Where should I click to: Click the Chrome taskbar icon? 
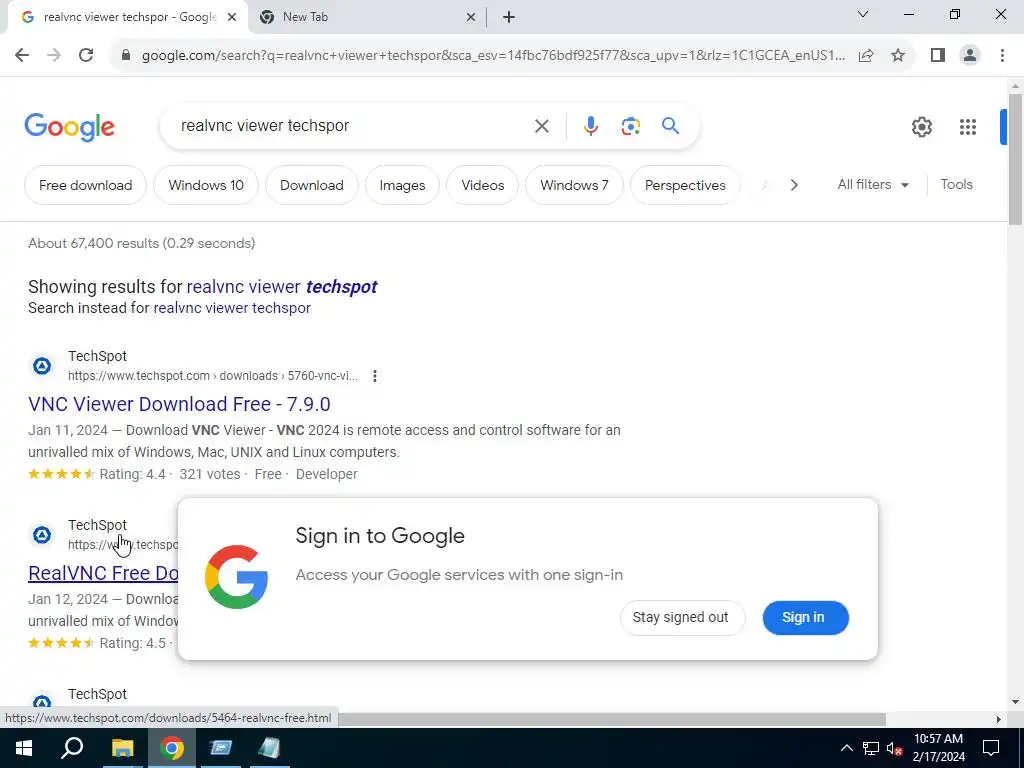[x=172, y=748]
